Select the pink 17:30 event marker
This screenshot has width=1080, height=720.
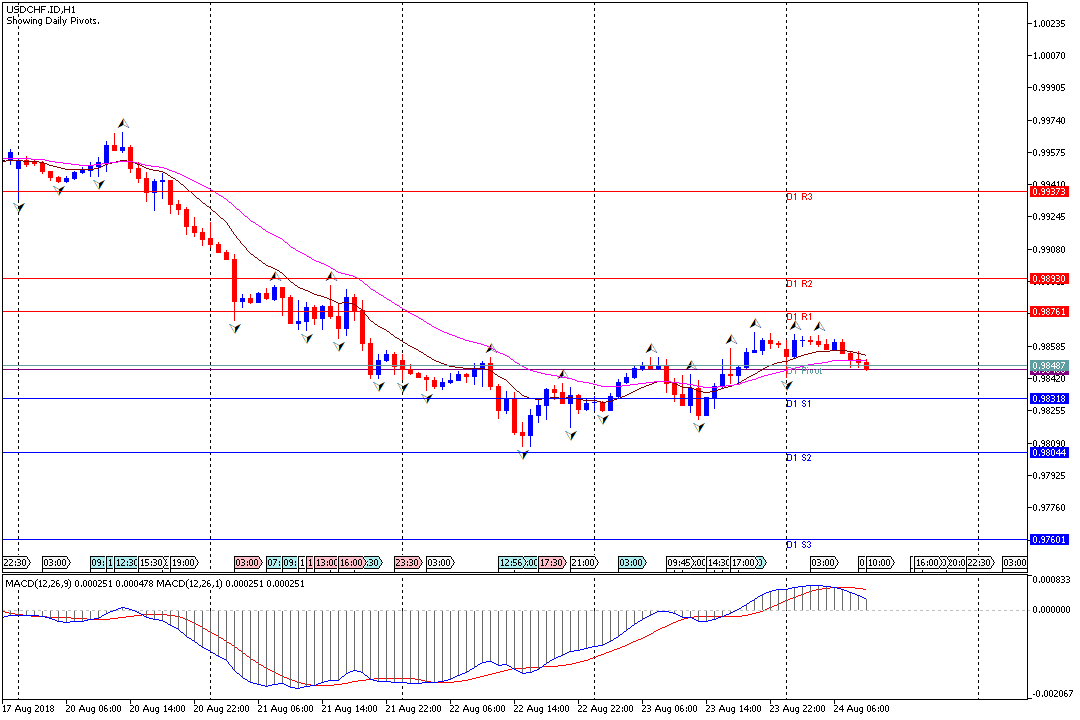click(552, 563)
